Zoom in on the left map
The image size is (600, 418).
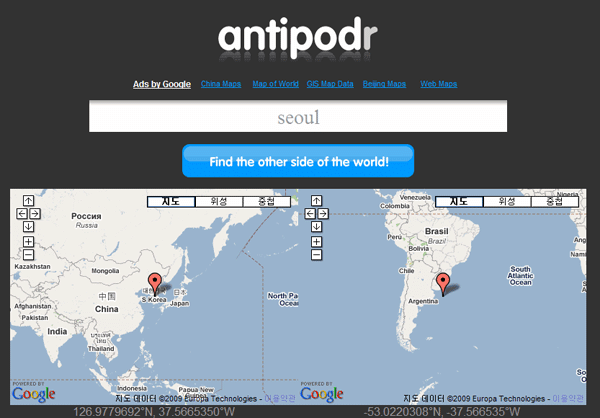(28, 242)
